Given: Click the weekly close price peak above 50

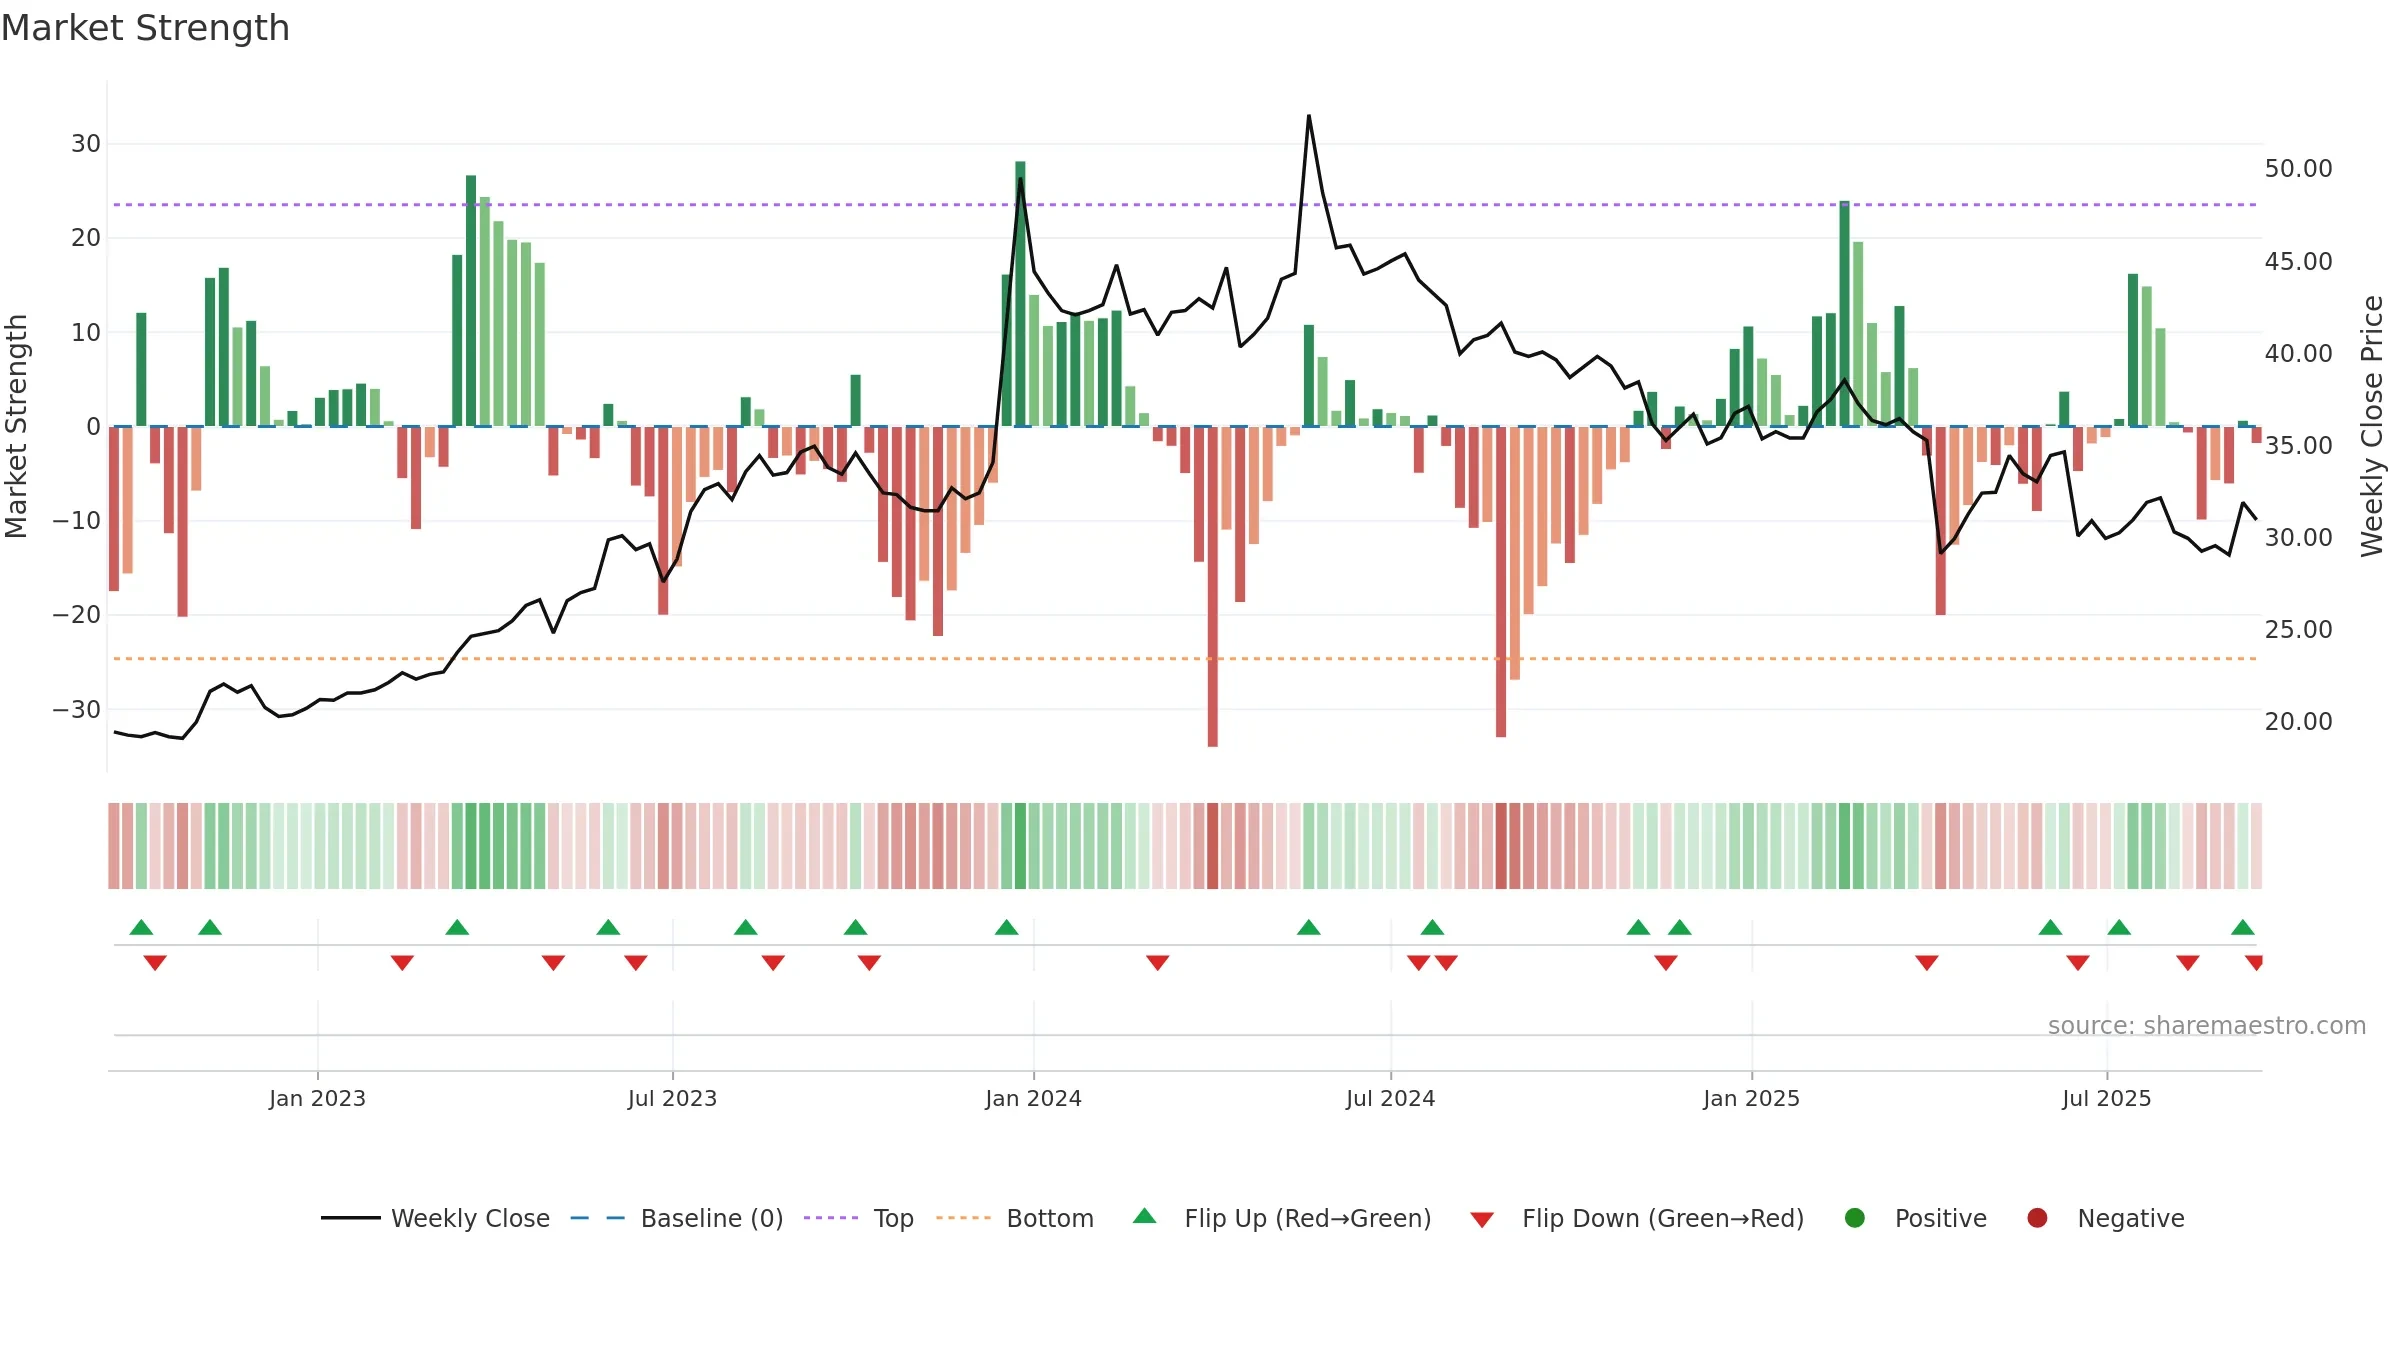Looking at the screenshot, I should pyautogui.click(x=1309, y=117).
